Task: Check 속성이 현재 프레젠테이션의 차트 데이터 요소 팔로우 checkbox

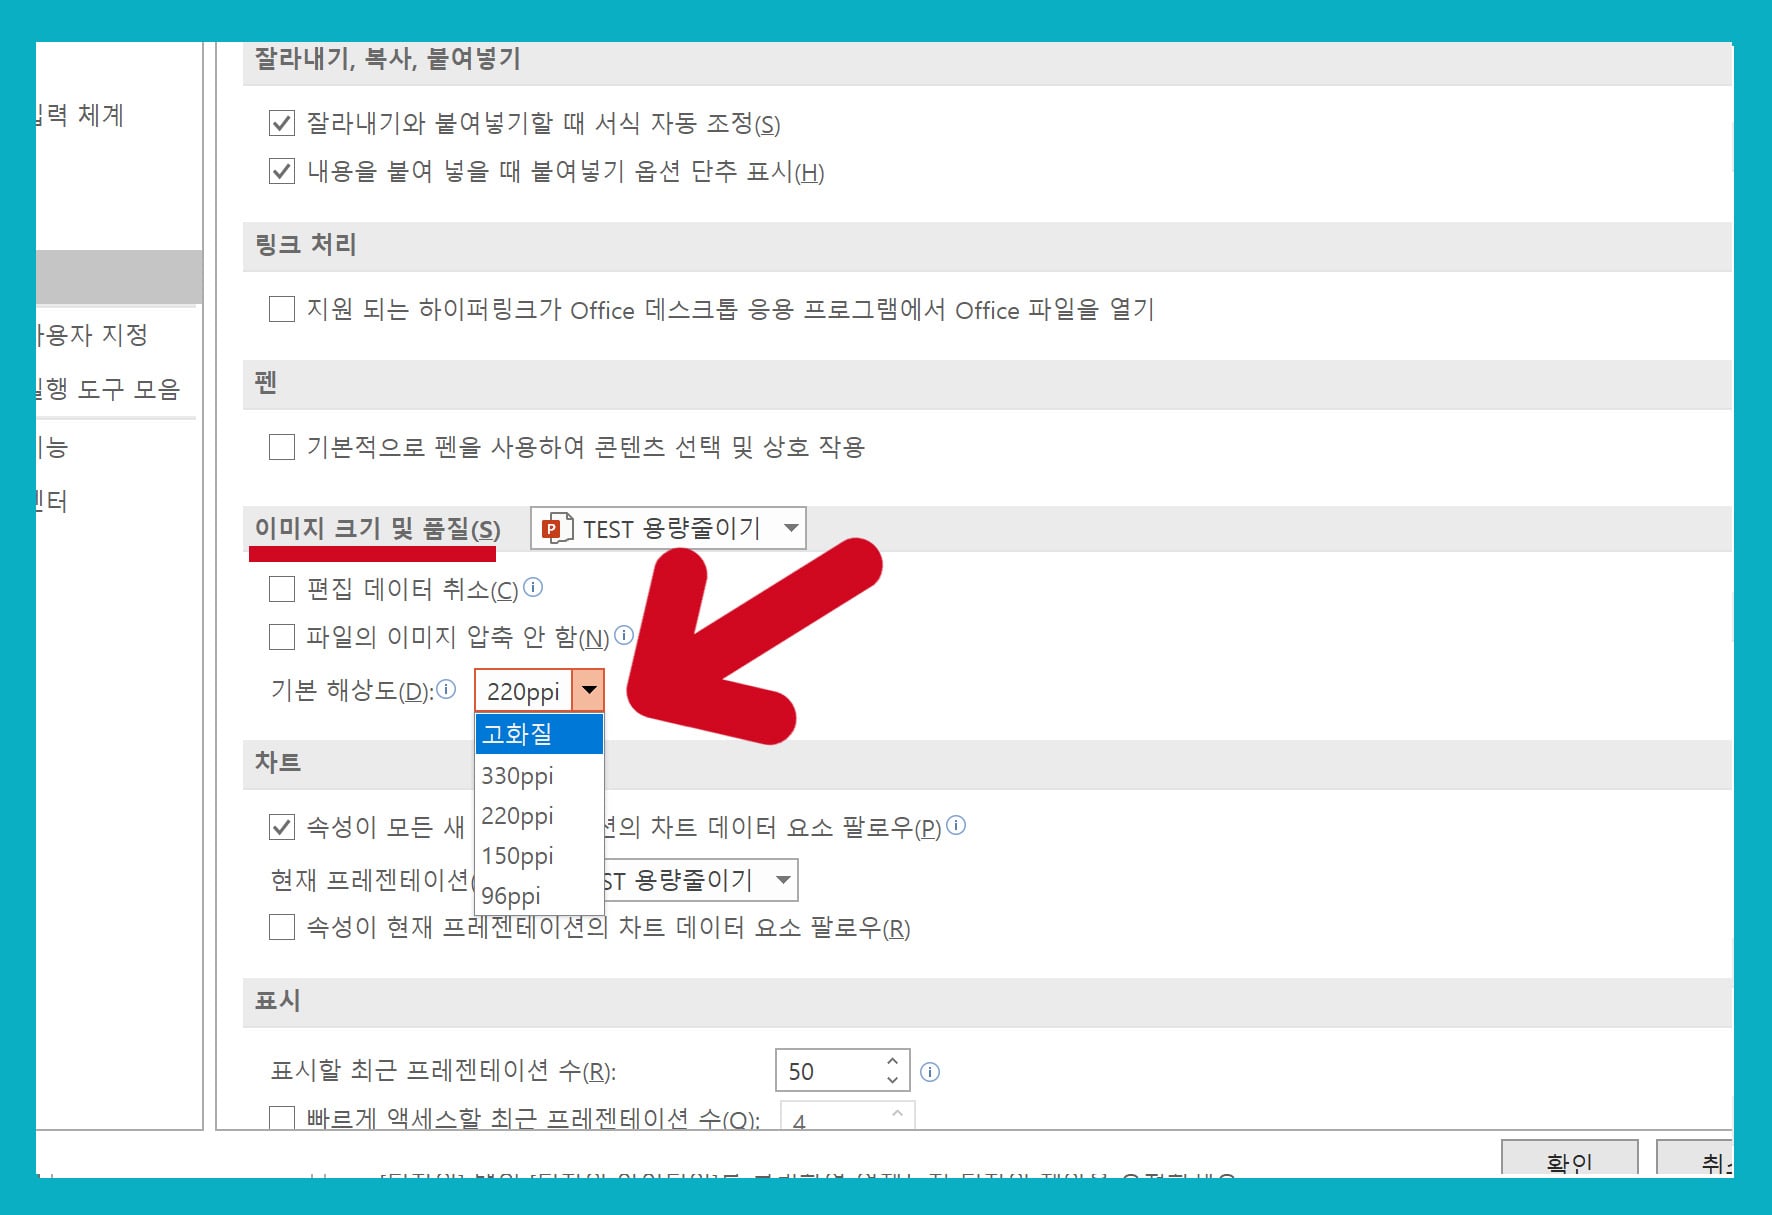Action: point(282,928)
